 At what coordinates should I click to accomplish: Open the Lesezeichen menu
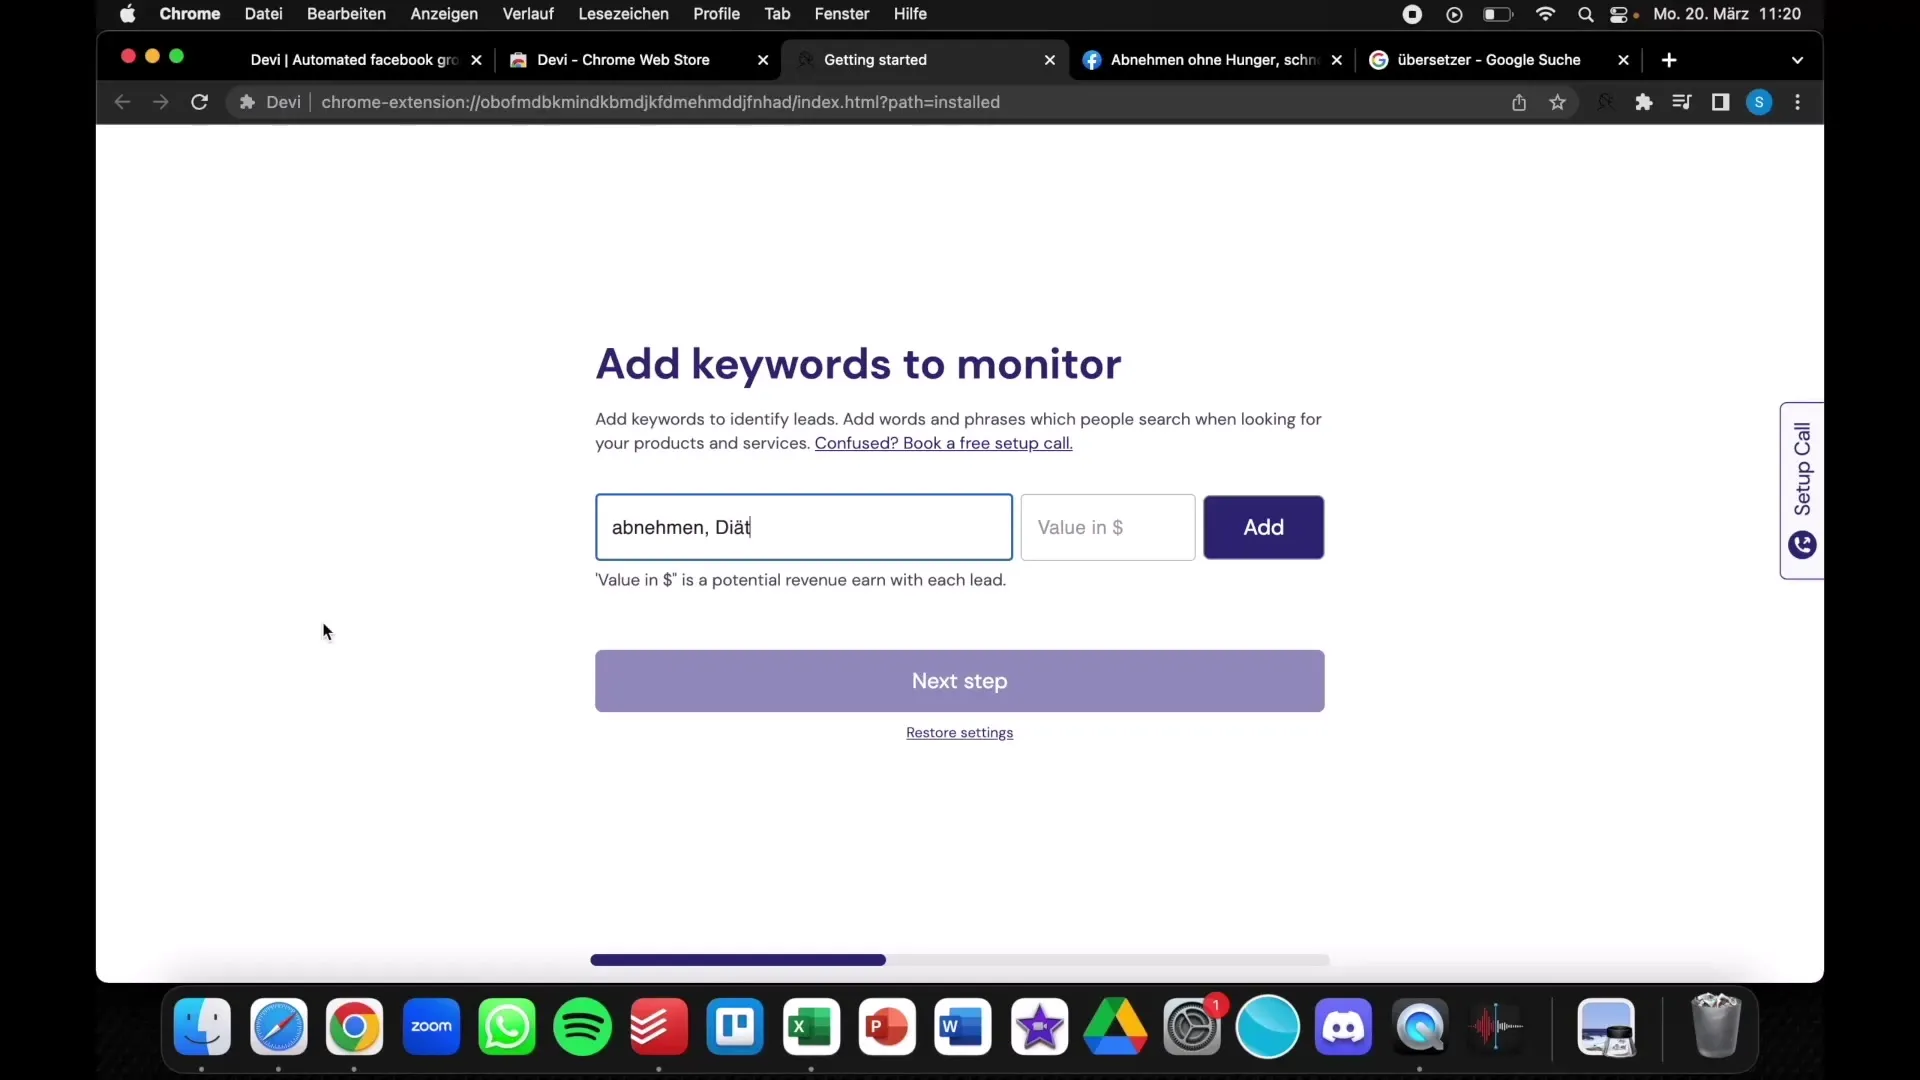tap(623, 14)
